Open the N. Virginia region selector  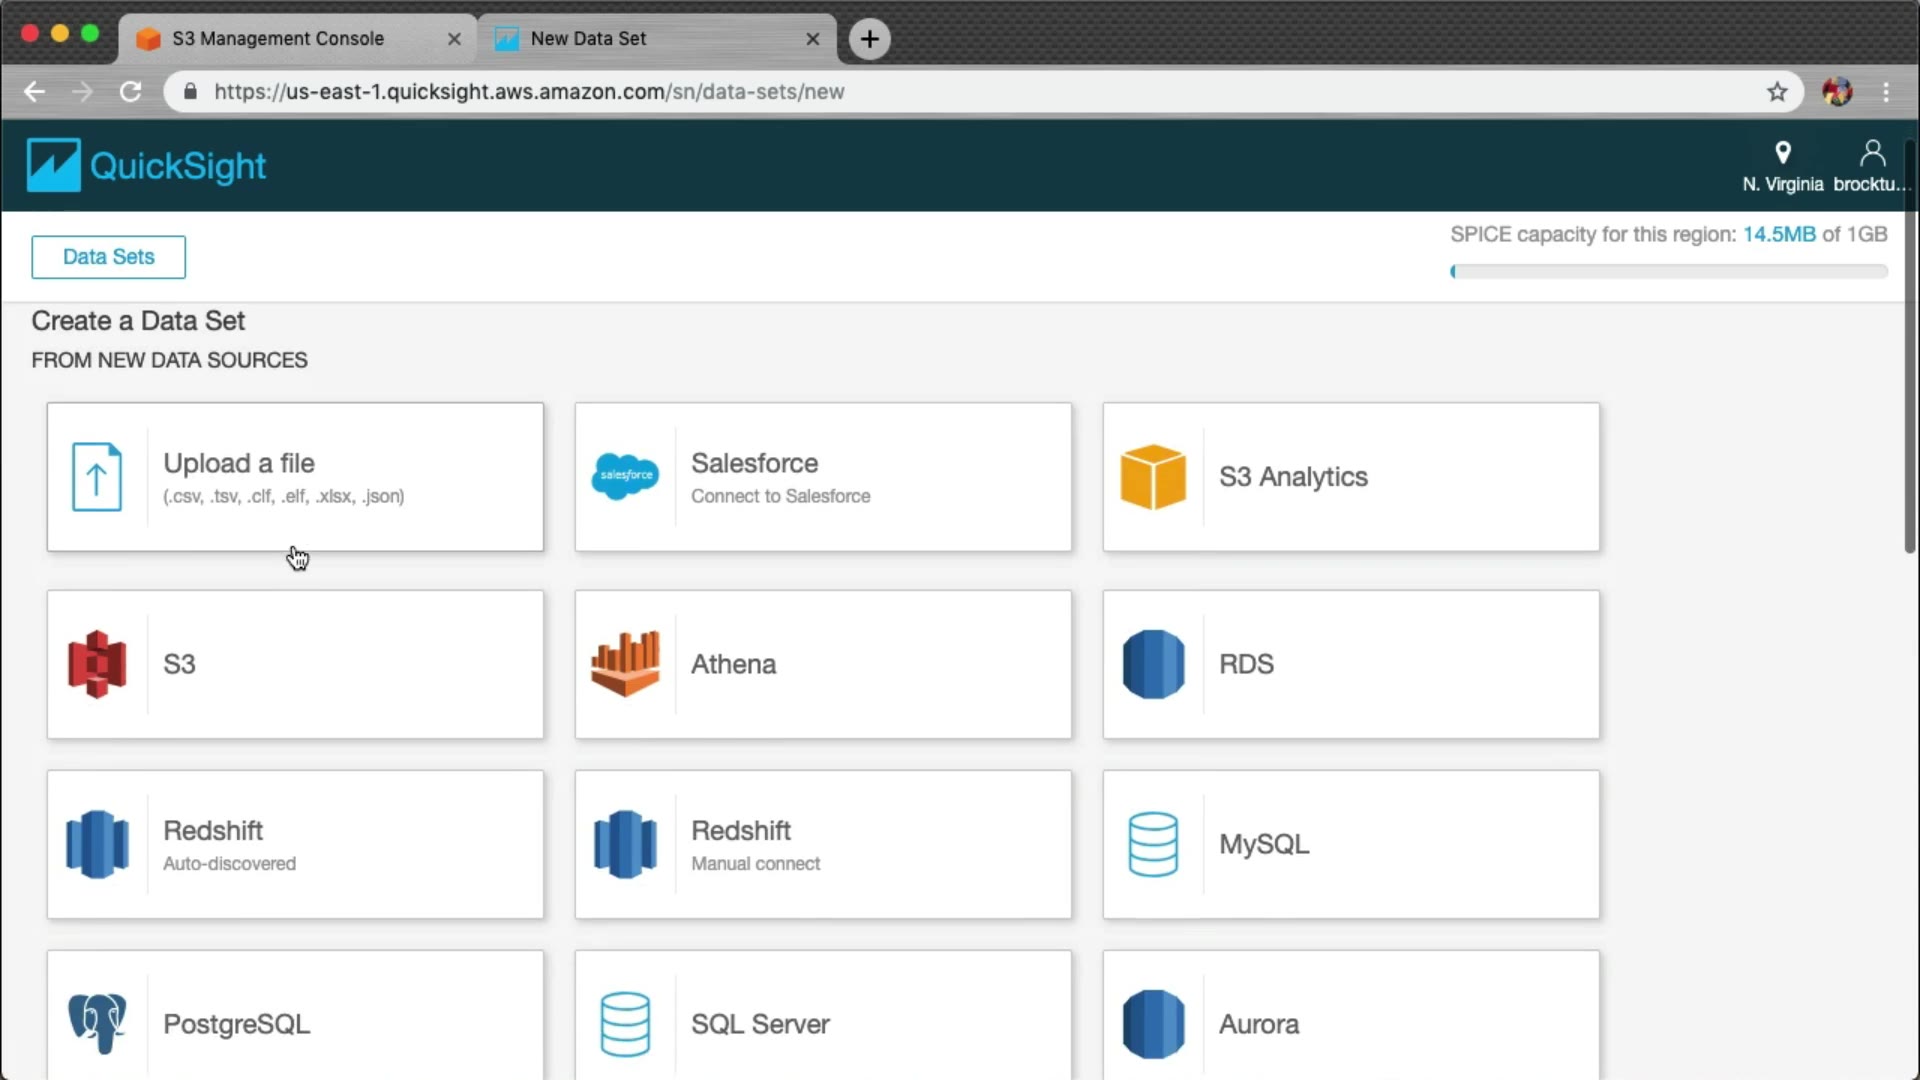pyautogui.click(x=1782, y=166)
